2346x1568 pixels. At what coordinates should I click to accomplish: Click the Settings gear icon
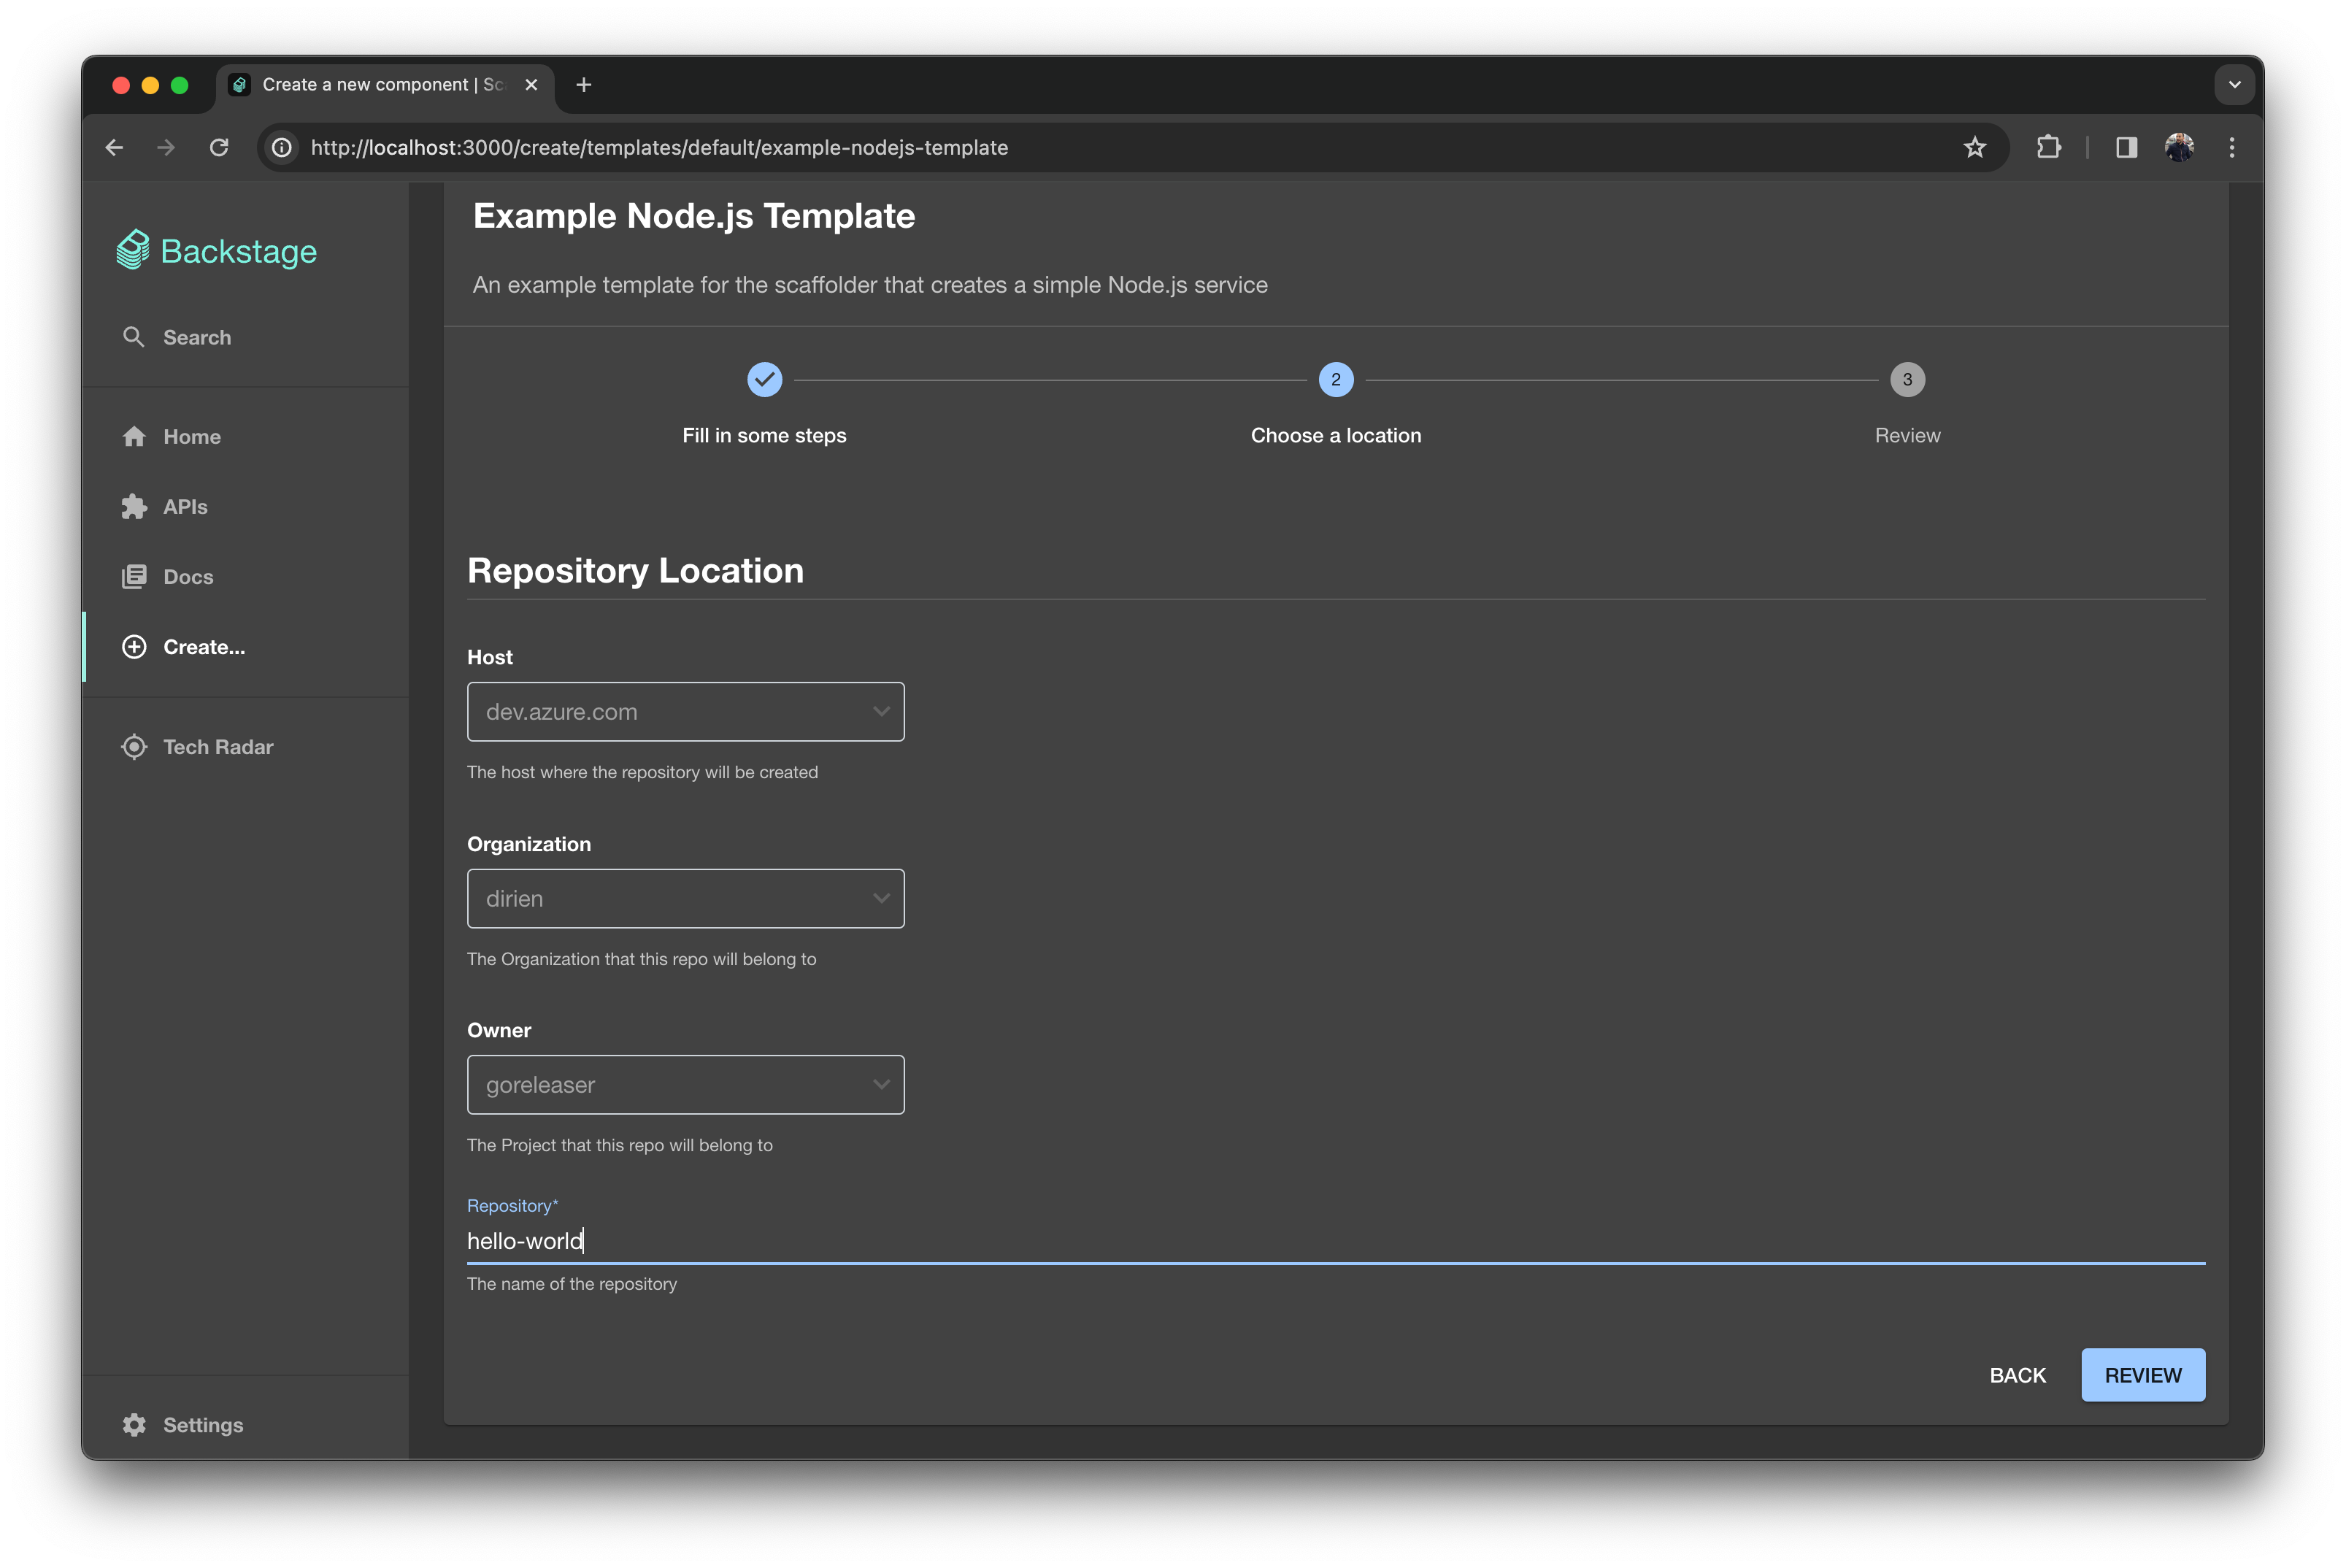[134, 1425]
